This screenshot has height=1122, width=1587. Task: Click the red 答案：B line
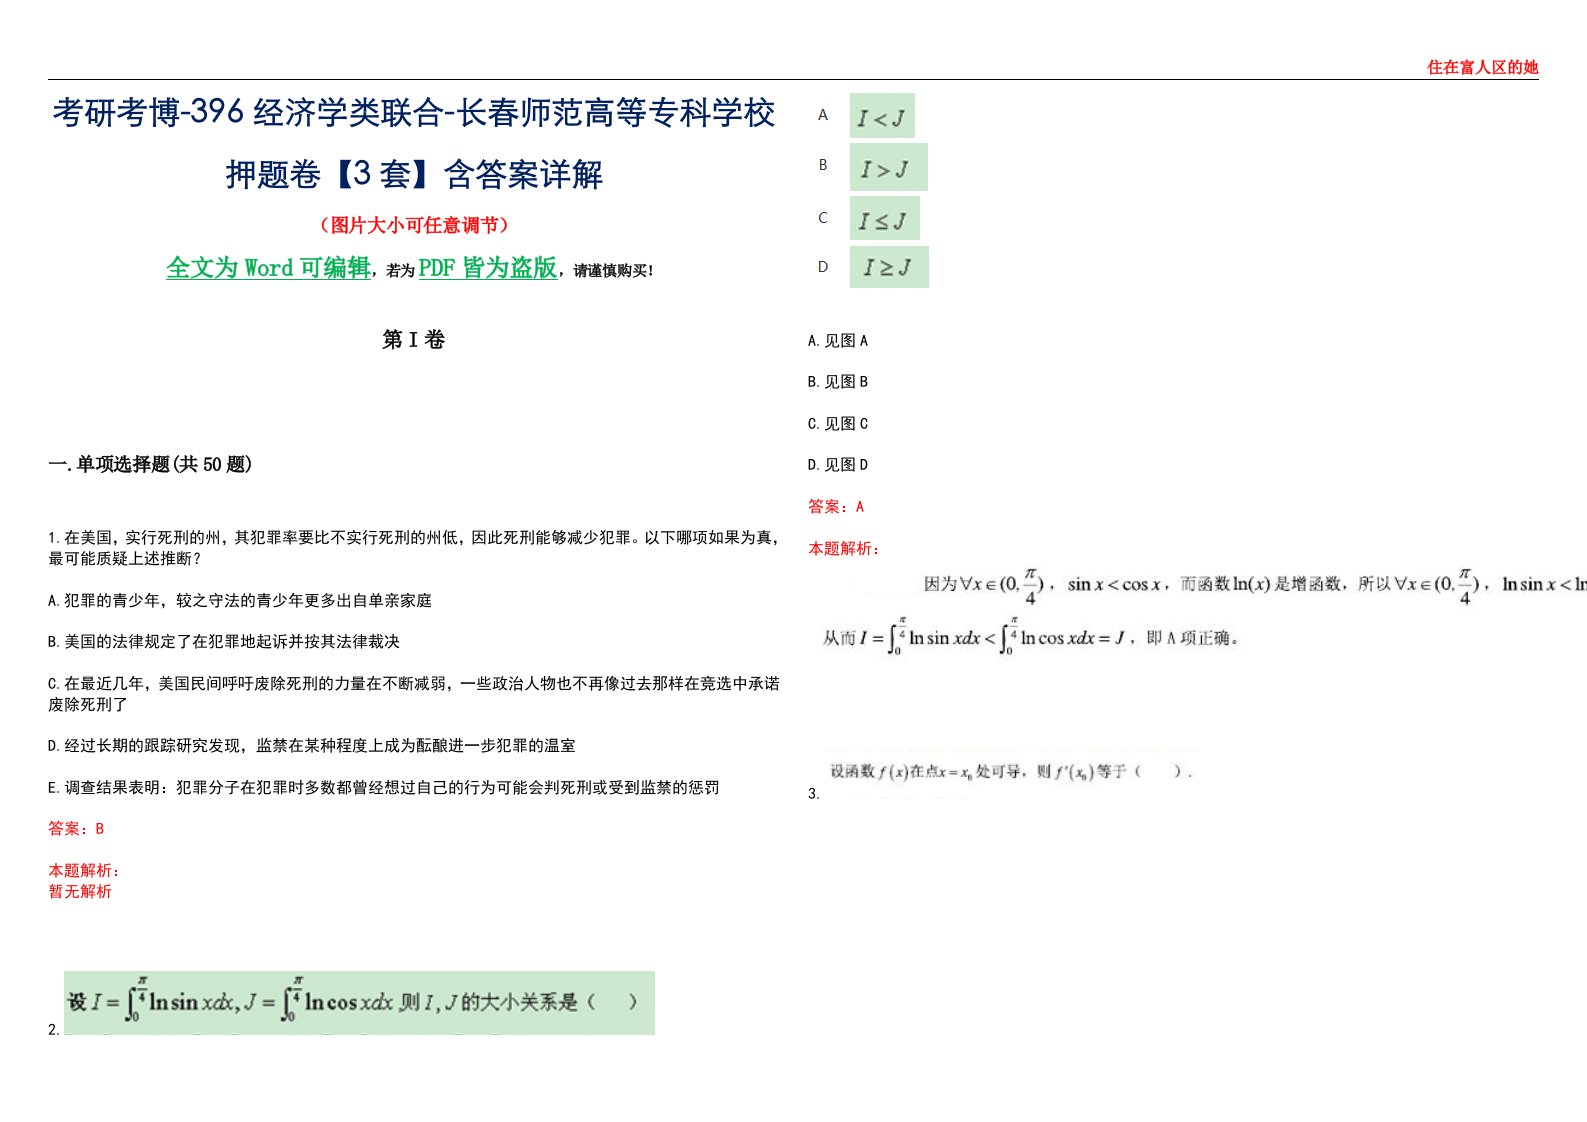[76, 829]
